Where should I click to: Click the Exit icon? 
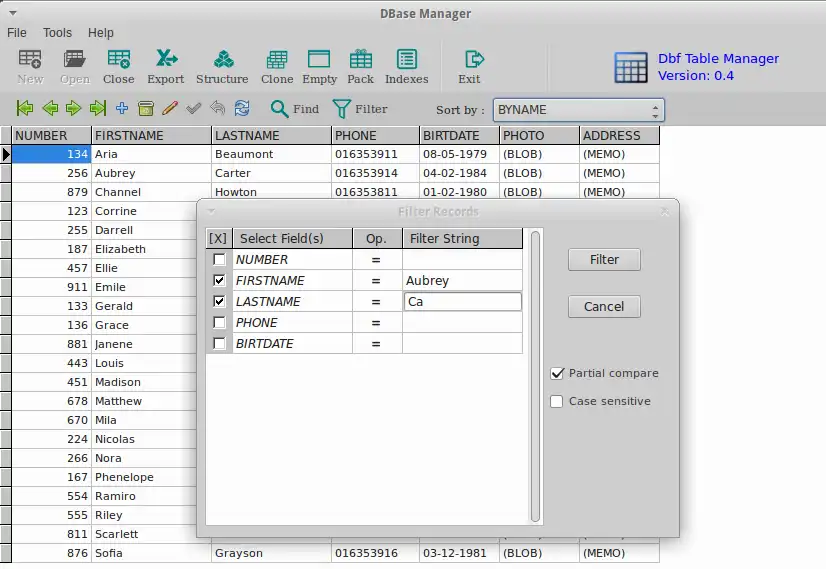point(469,67)
